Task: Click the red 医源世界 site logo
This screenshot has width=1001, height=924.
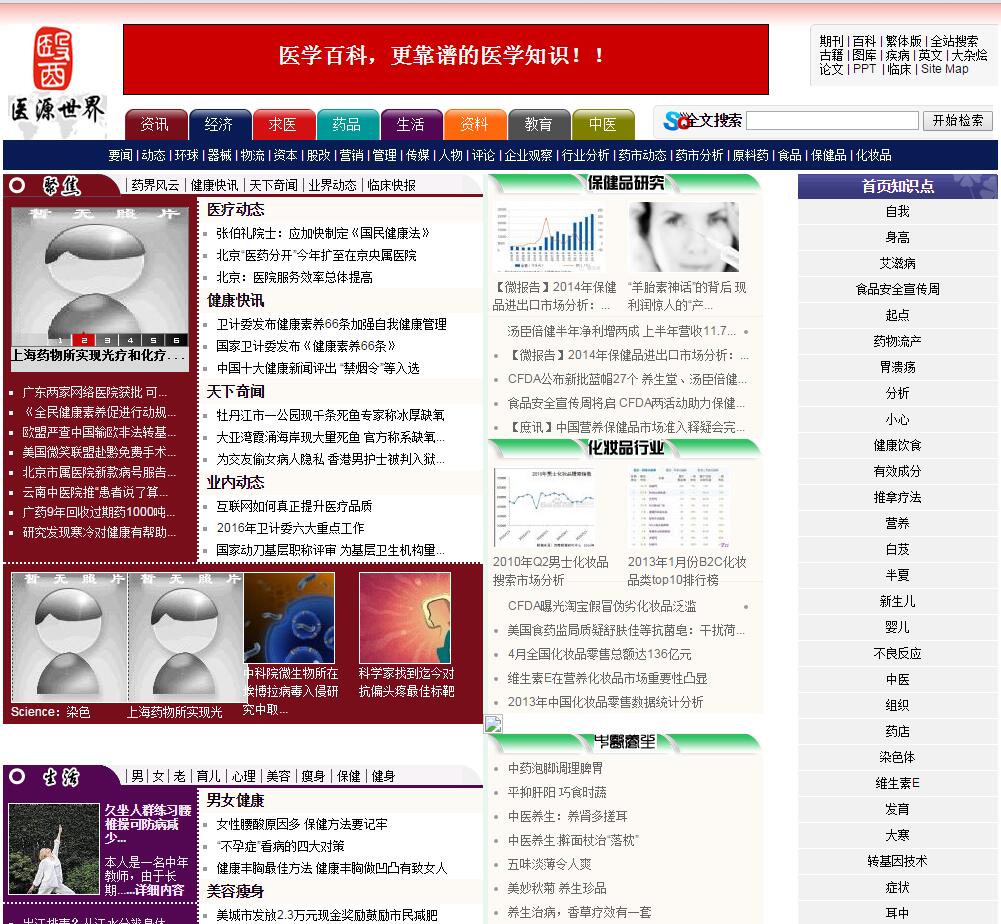Action: (x=56, y=81)
